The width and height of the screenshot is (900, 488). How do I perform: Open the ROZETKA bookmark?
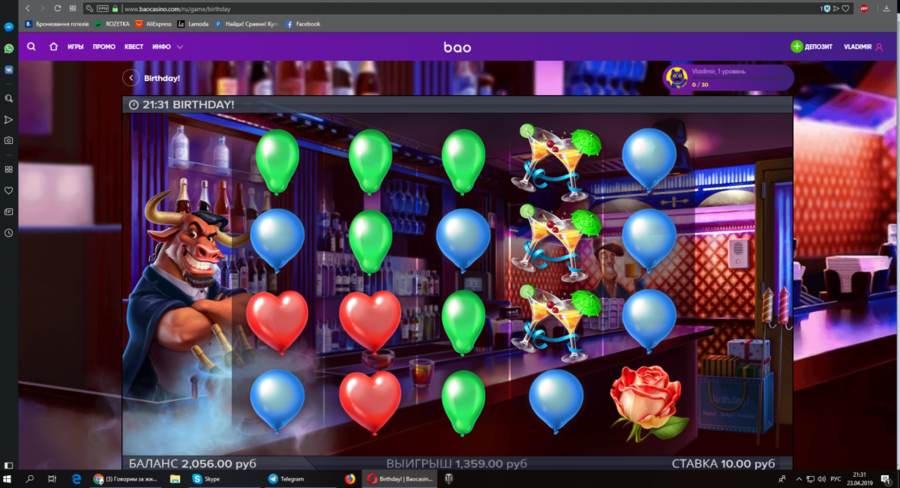pyautogui.click(x=112, y=24)
